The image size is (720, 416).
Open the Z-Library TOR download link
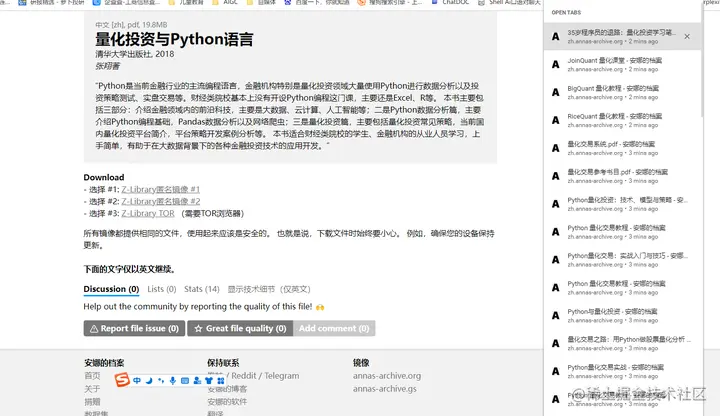(x=148, y=213)
